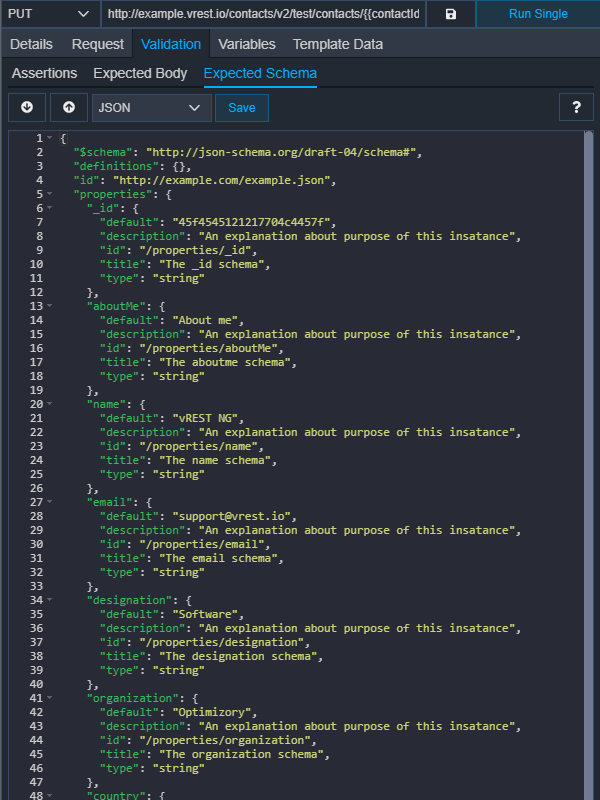
Task: Click the "About me" default value
Action: click(x=205, y=320)
